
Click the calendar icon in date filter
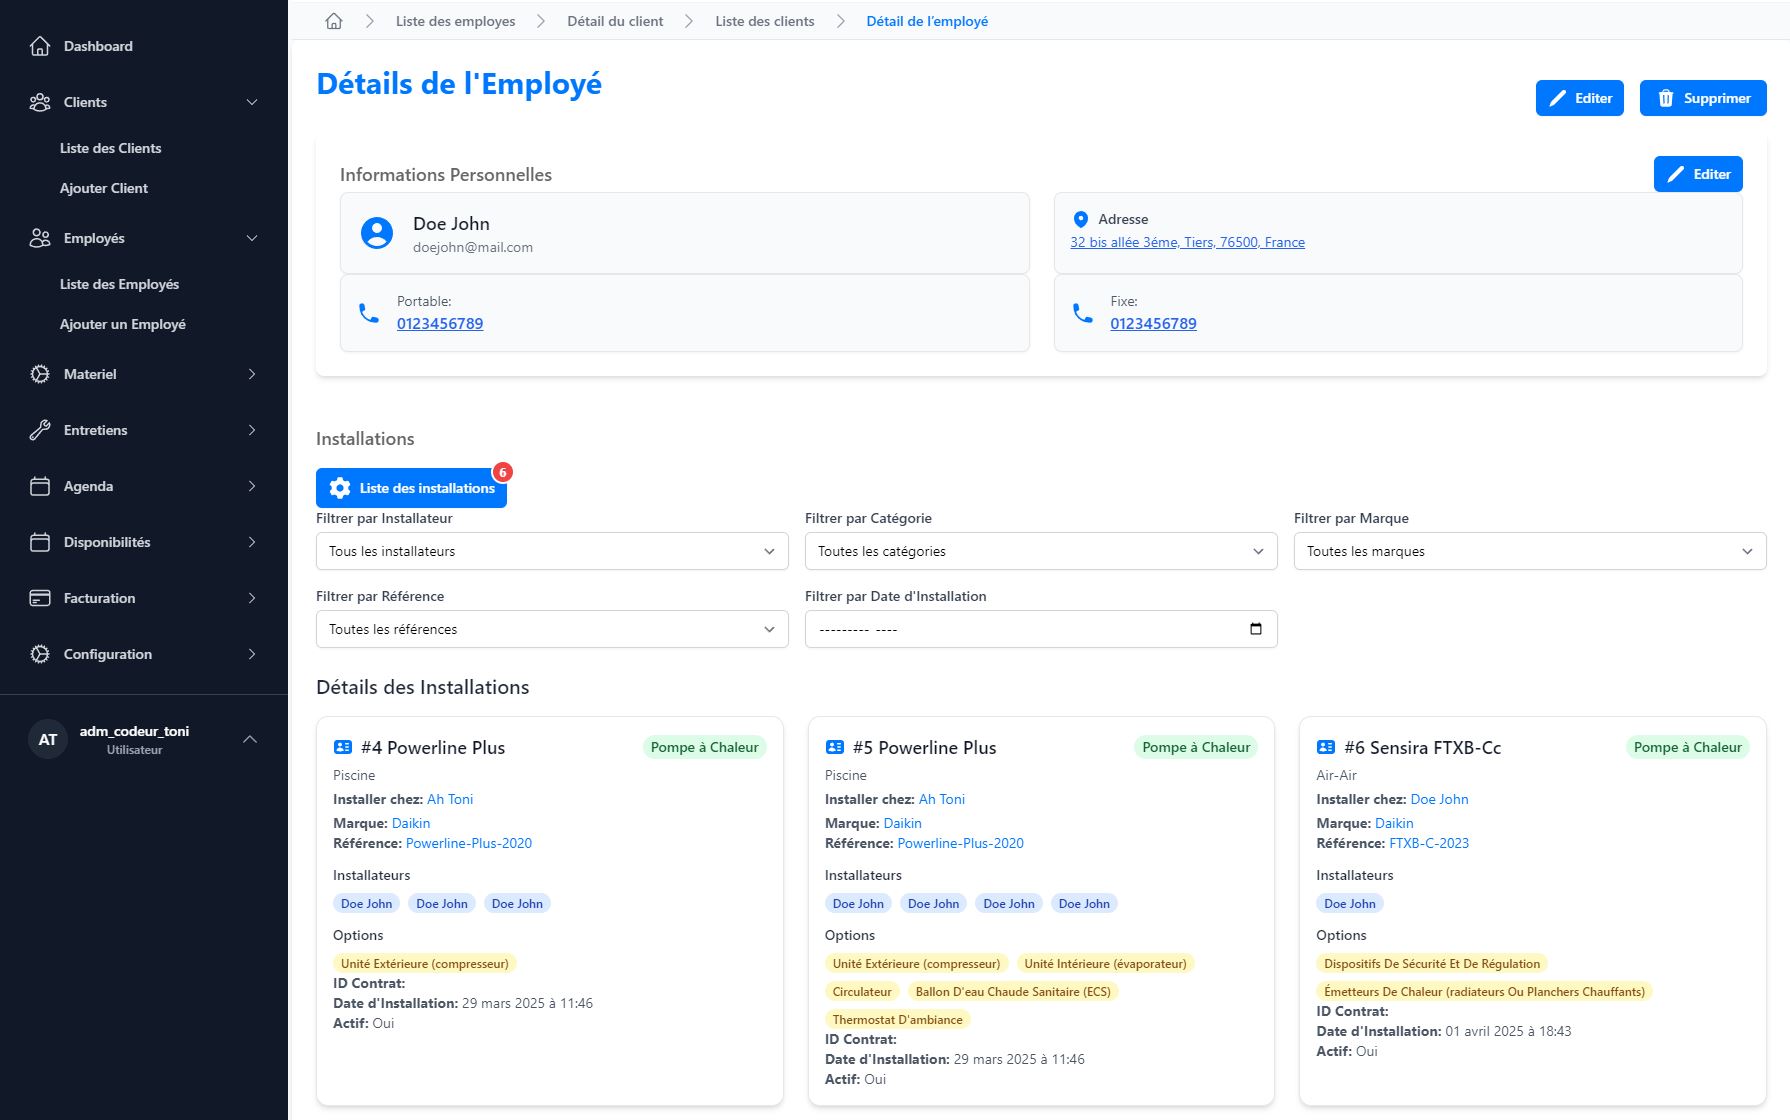[x=1256, y=629]
